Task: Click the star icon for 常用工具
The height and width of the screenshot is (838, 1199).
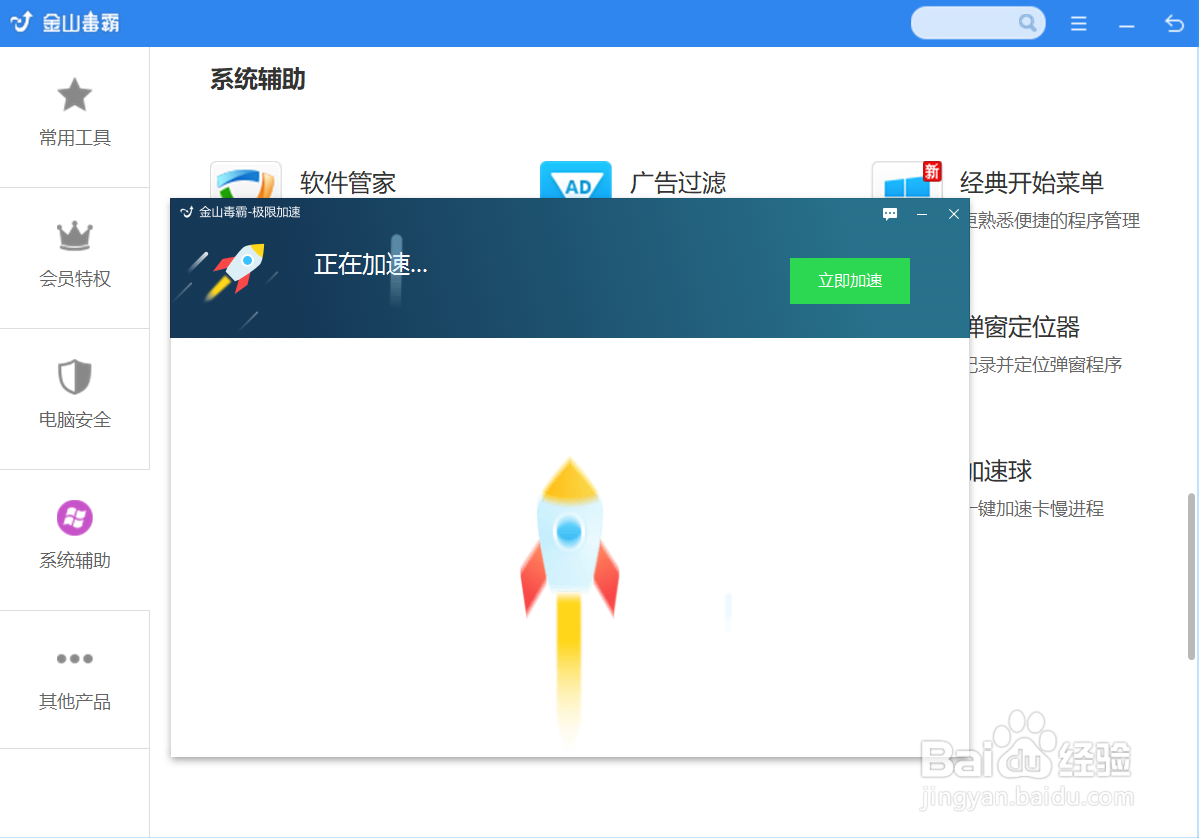Action: coord(74,95)
